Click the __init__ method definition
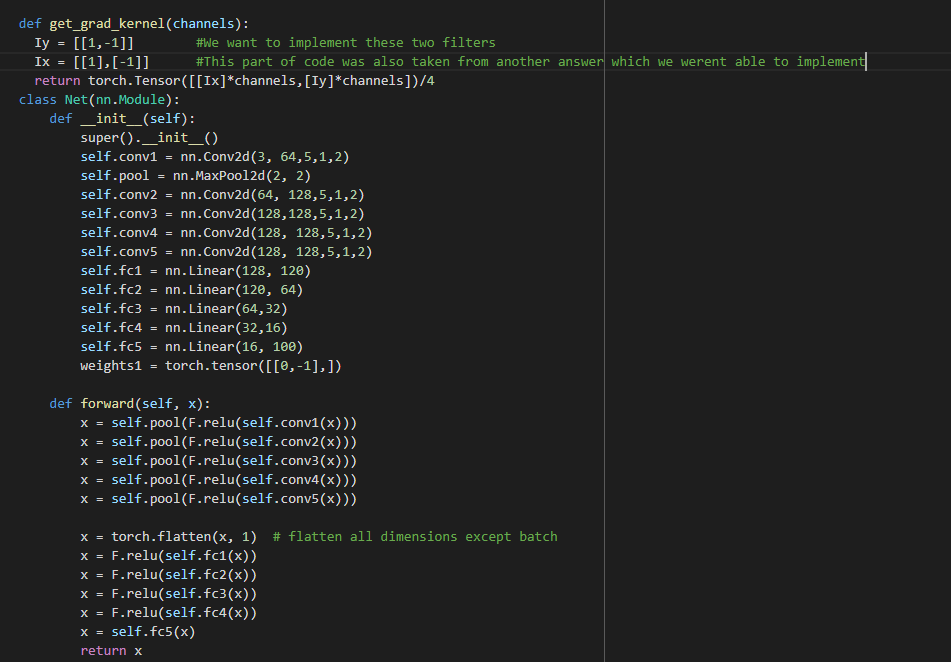This screenshot has width=951, height=662. click(x=123, y=118)
